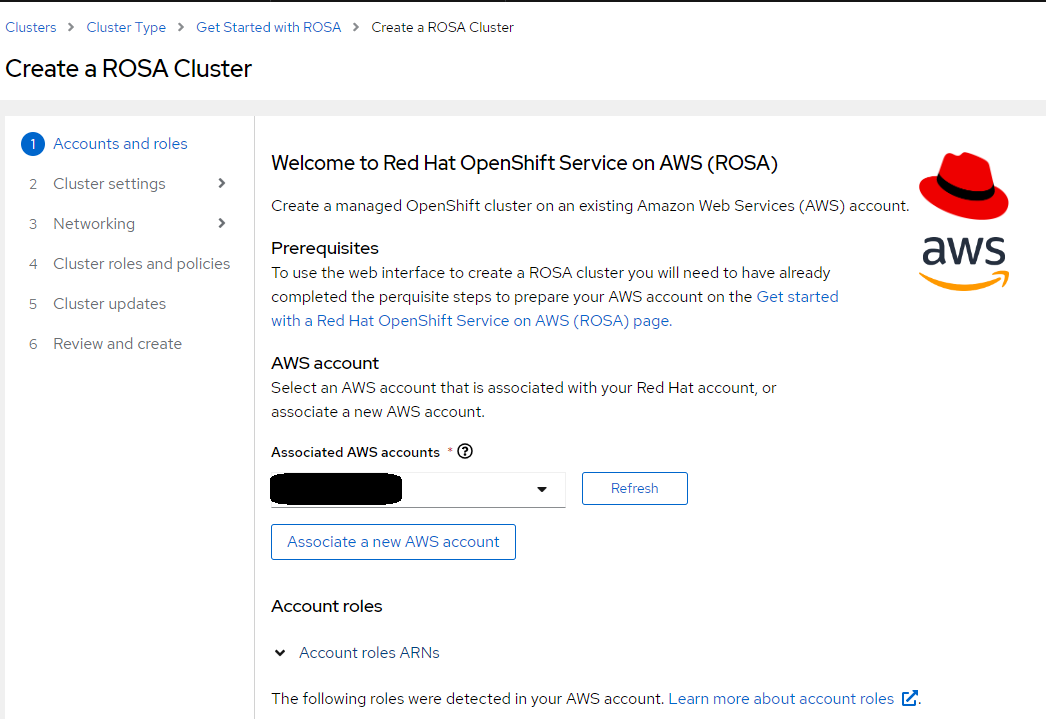
Task: Click the collapse arrow on Account roles ARNs
Action: pyautogui.click(x=279, y=652)
